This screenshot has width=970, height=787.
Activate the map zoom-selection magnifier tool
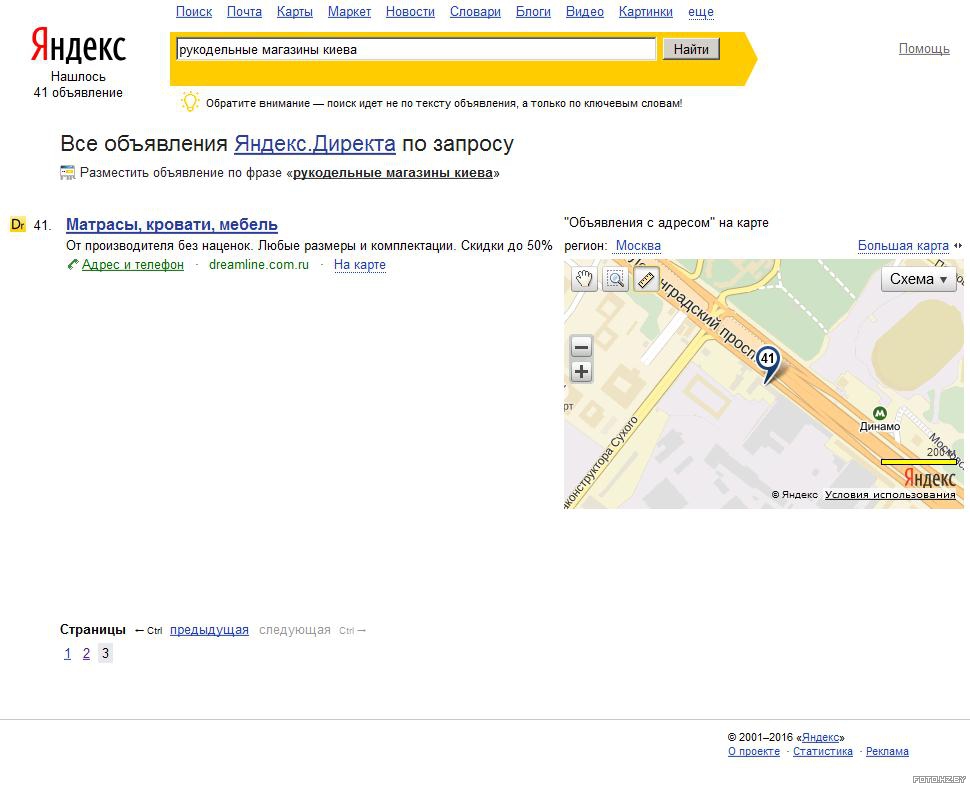click(x=615, y=280)
